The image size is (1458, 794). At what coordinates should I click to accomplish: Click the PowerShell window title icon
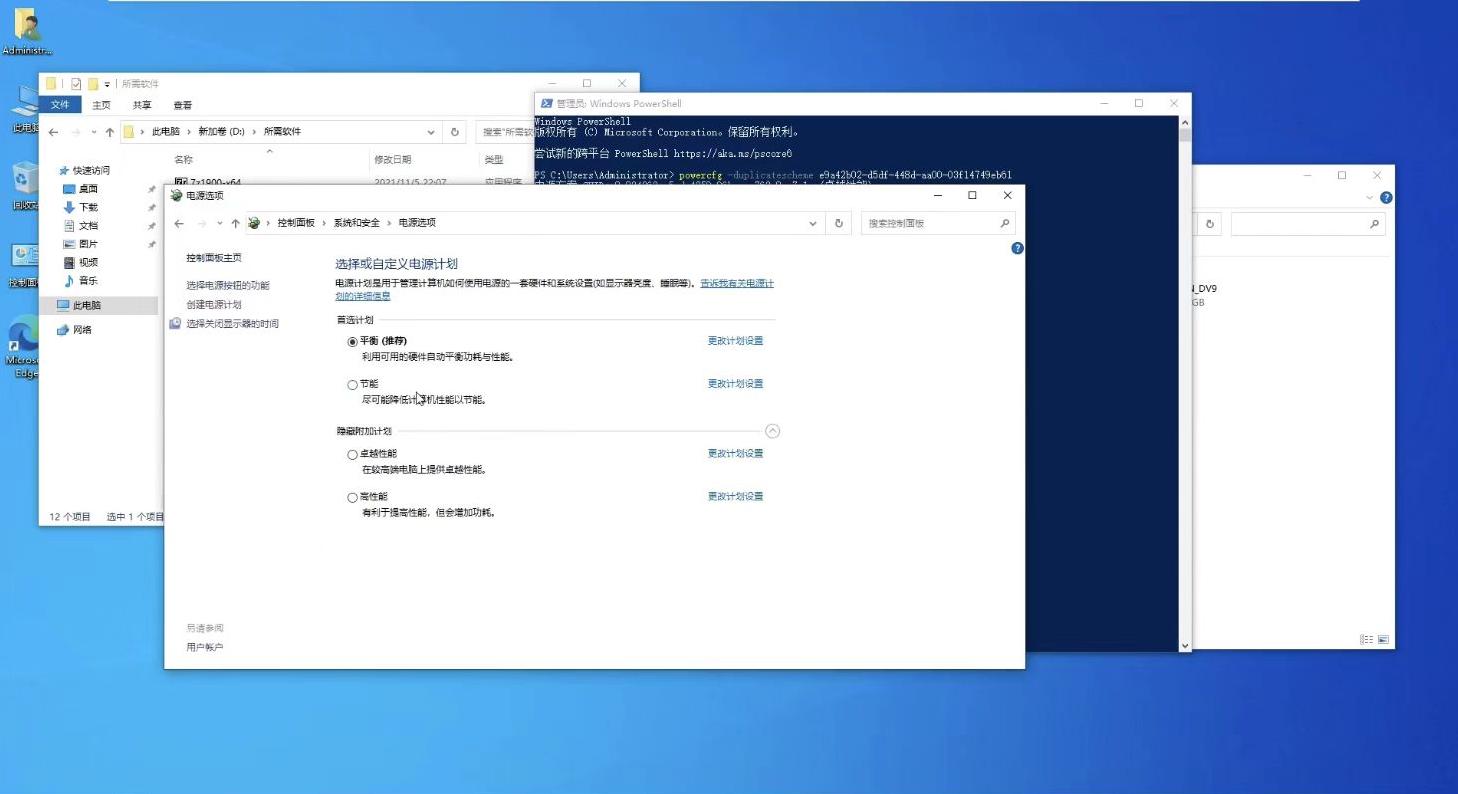coord(546,103)
